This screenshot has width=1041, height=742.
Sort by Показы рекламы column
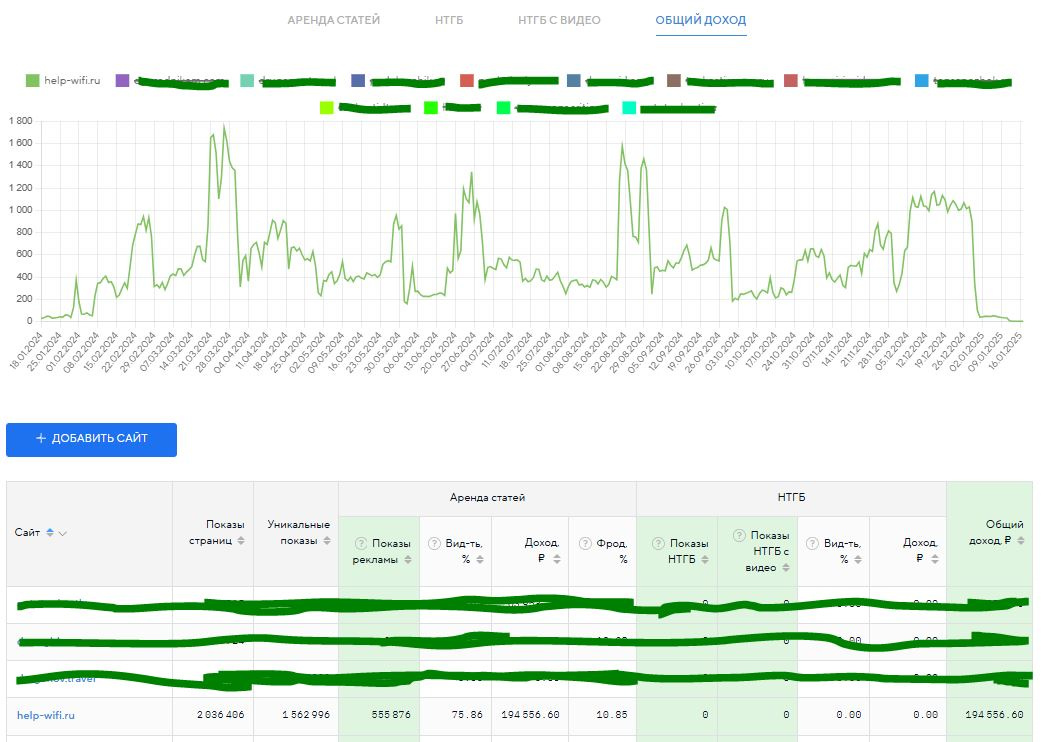coord(408,559)
